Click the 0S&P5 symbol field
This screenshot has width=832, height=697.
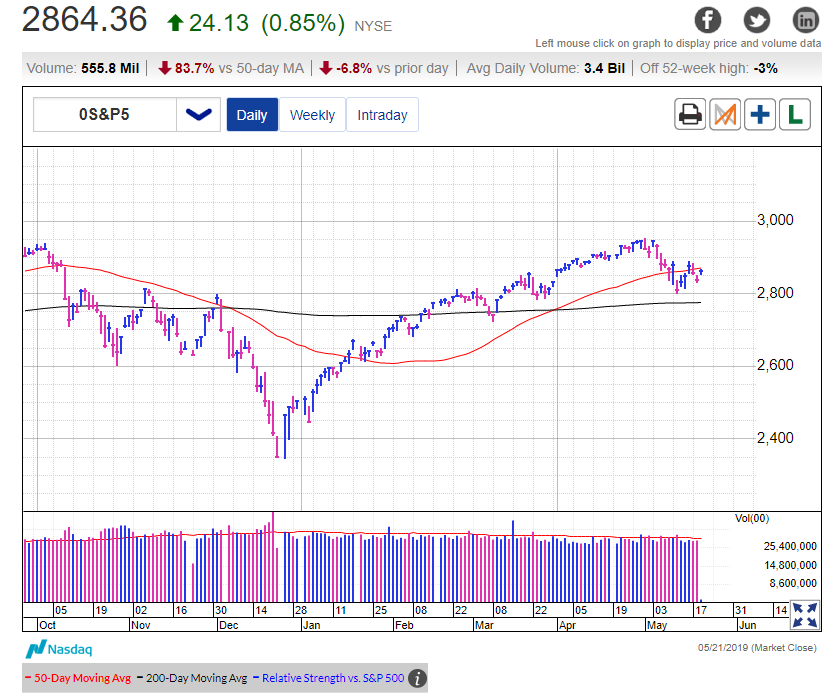tap(105, 115)
